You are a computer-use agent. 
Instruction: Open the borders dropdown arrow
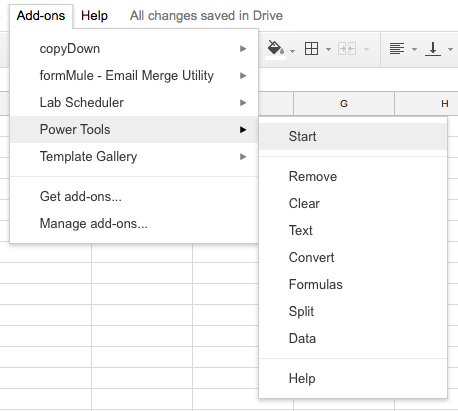tap(328, 50)
